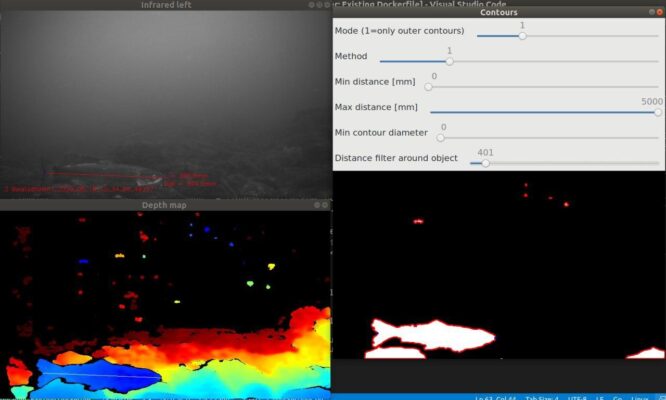The height and width of the screenshot is (400, 666).
Task: Click 'Mode (1=only outer contours)' label
Action: [399, 31]
